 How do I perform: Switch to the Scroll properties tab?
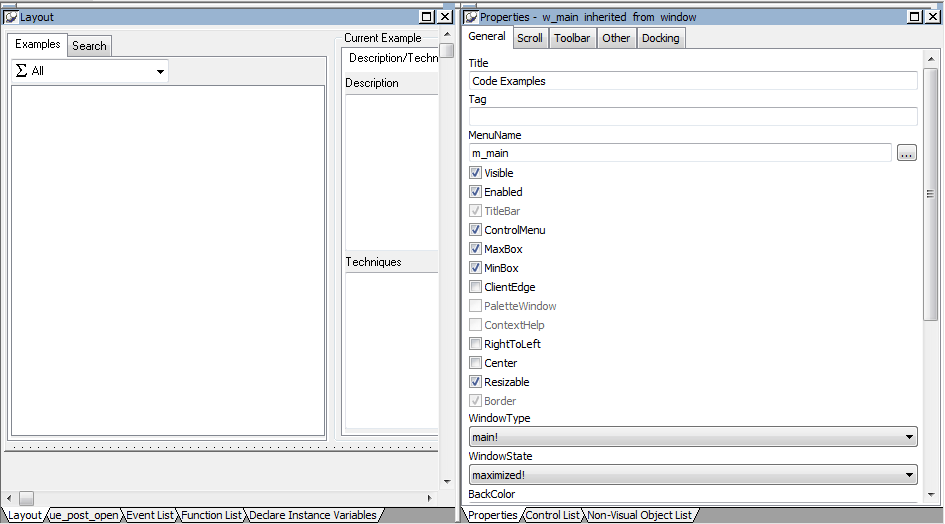(530, 38)
